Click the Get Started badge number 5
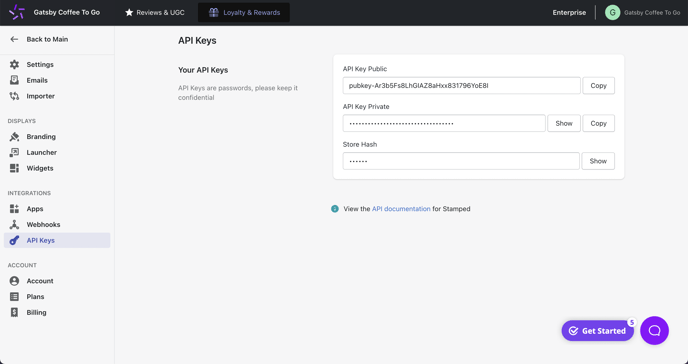The image size is (688, 364). pyautogui.click(x=631, y=322)
